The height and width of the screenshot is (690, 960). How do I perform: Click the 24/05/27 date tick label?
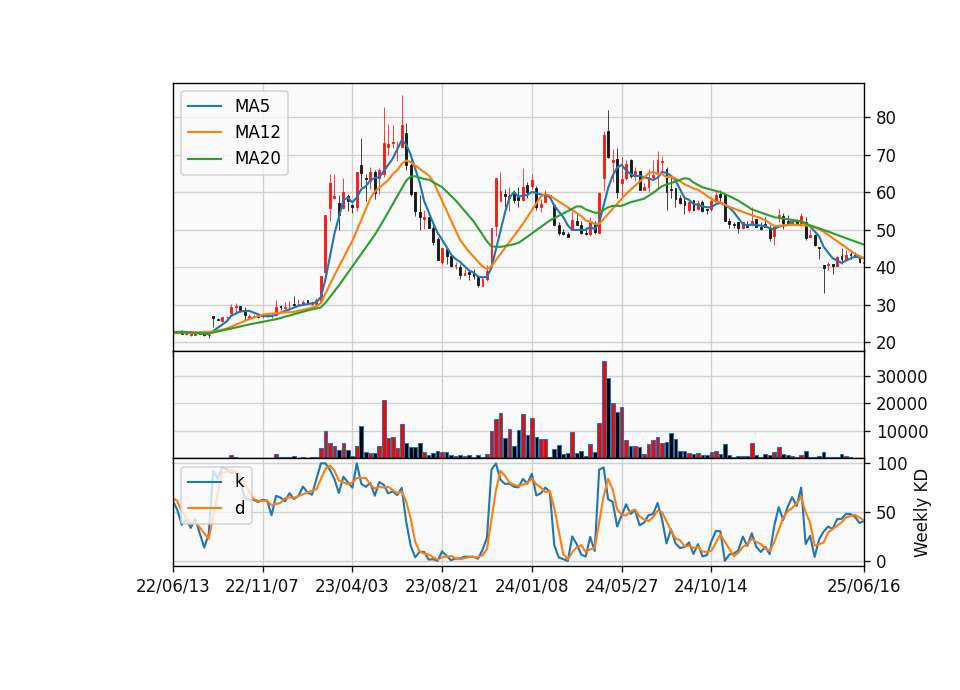click(x=621, y=586)
